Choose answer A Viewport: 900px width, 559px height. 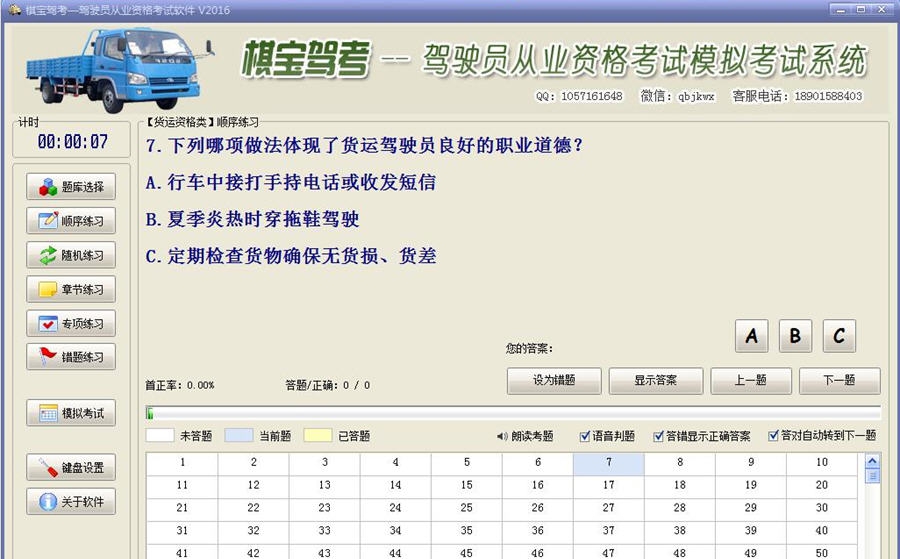751,336
